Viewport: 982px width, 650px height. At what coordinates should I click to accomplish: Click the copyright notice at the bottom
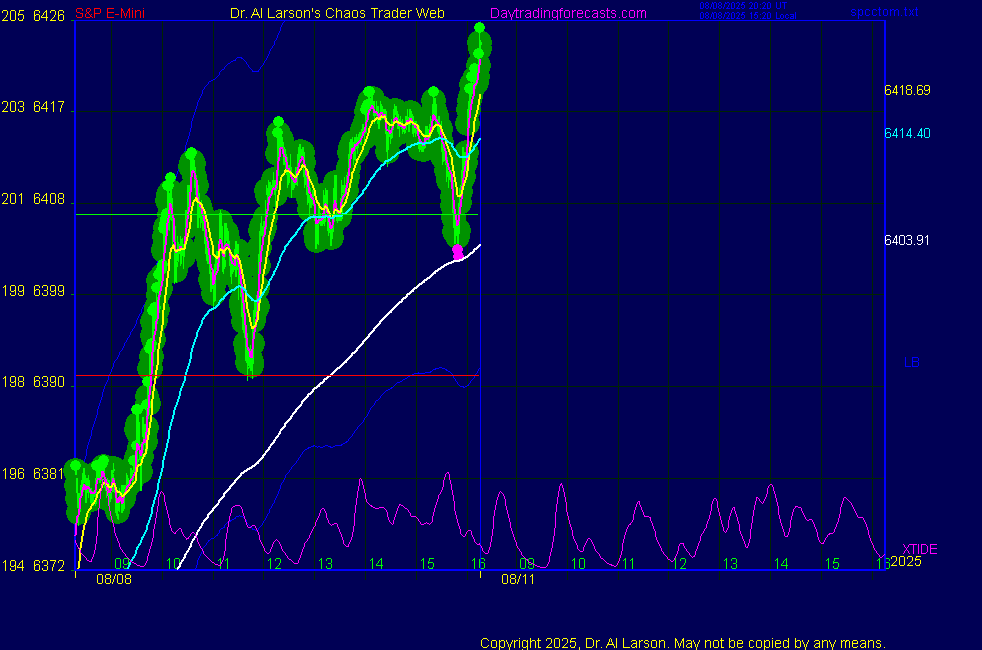pos(682,643)
